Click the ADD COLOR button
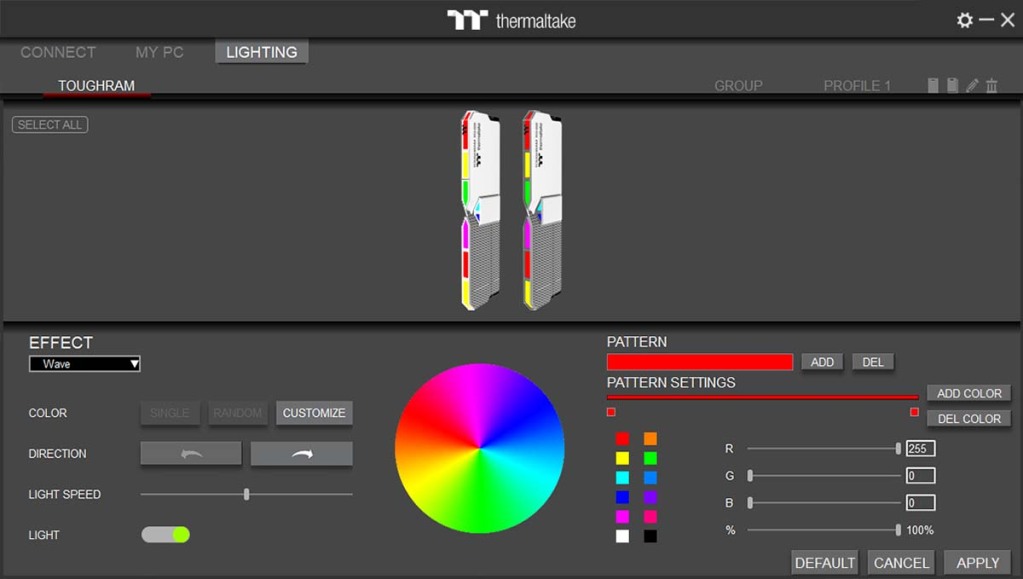The height and width of the screenshot is (579, 1023). tap(969, 394)
